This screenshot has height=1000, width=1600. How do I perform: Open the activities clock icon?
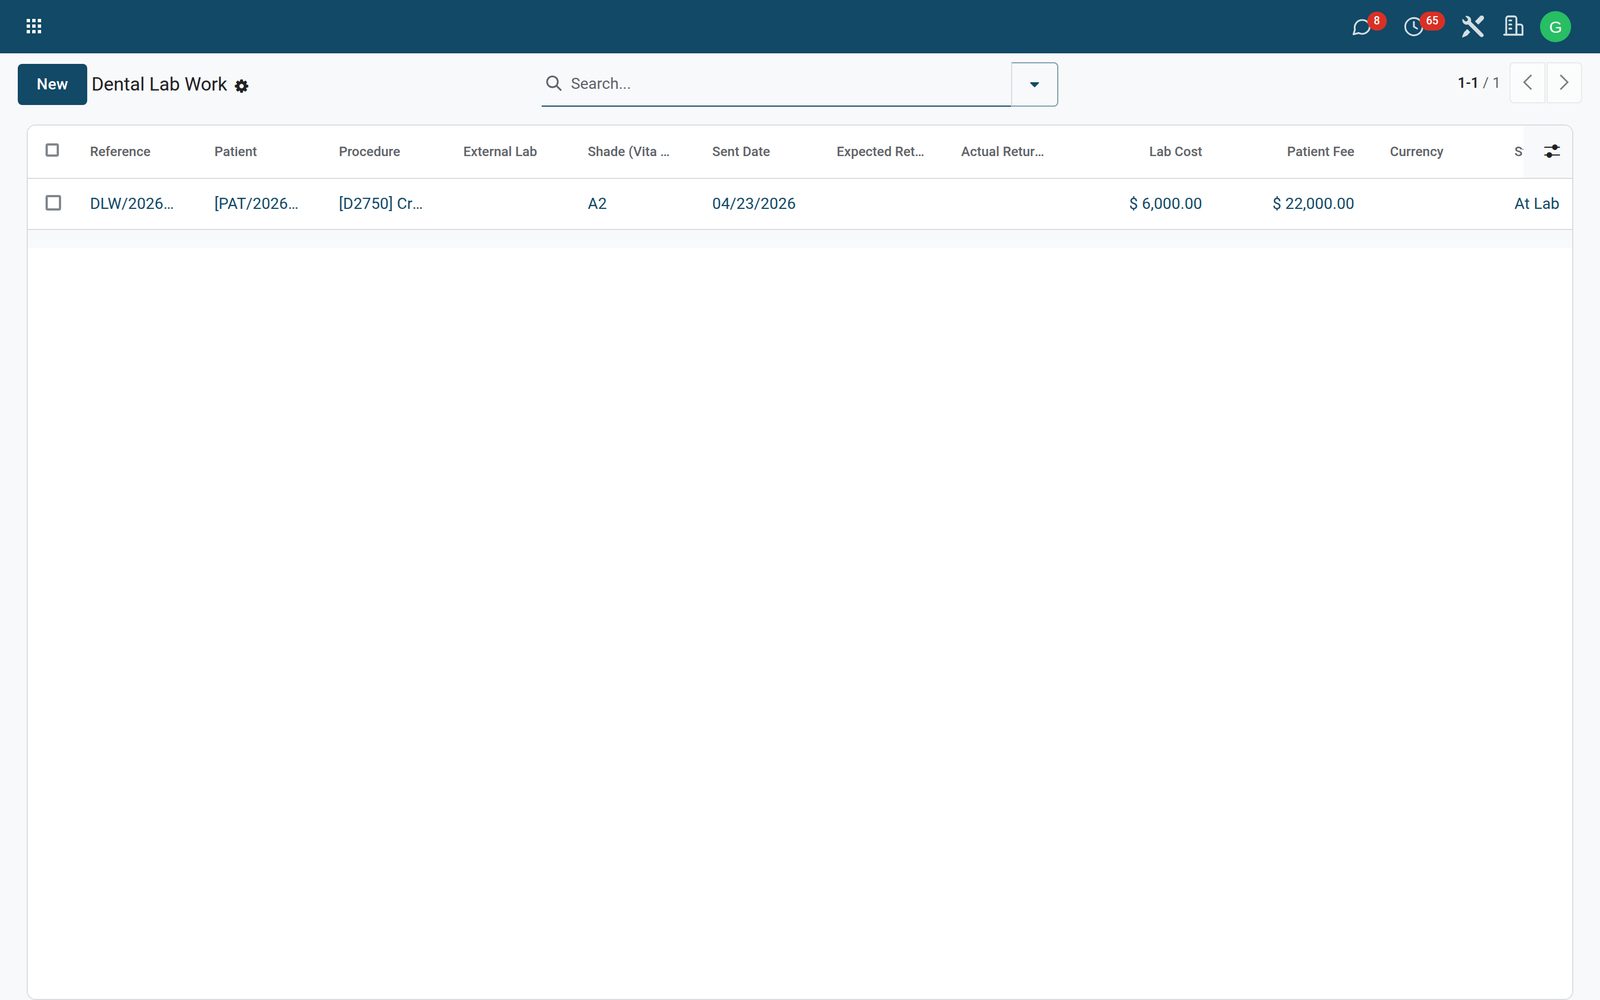[x=1413, y=27]
